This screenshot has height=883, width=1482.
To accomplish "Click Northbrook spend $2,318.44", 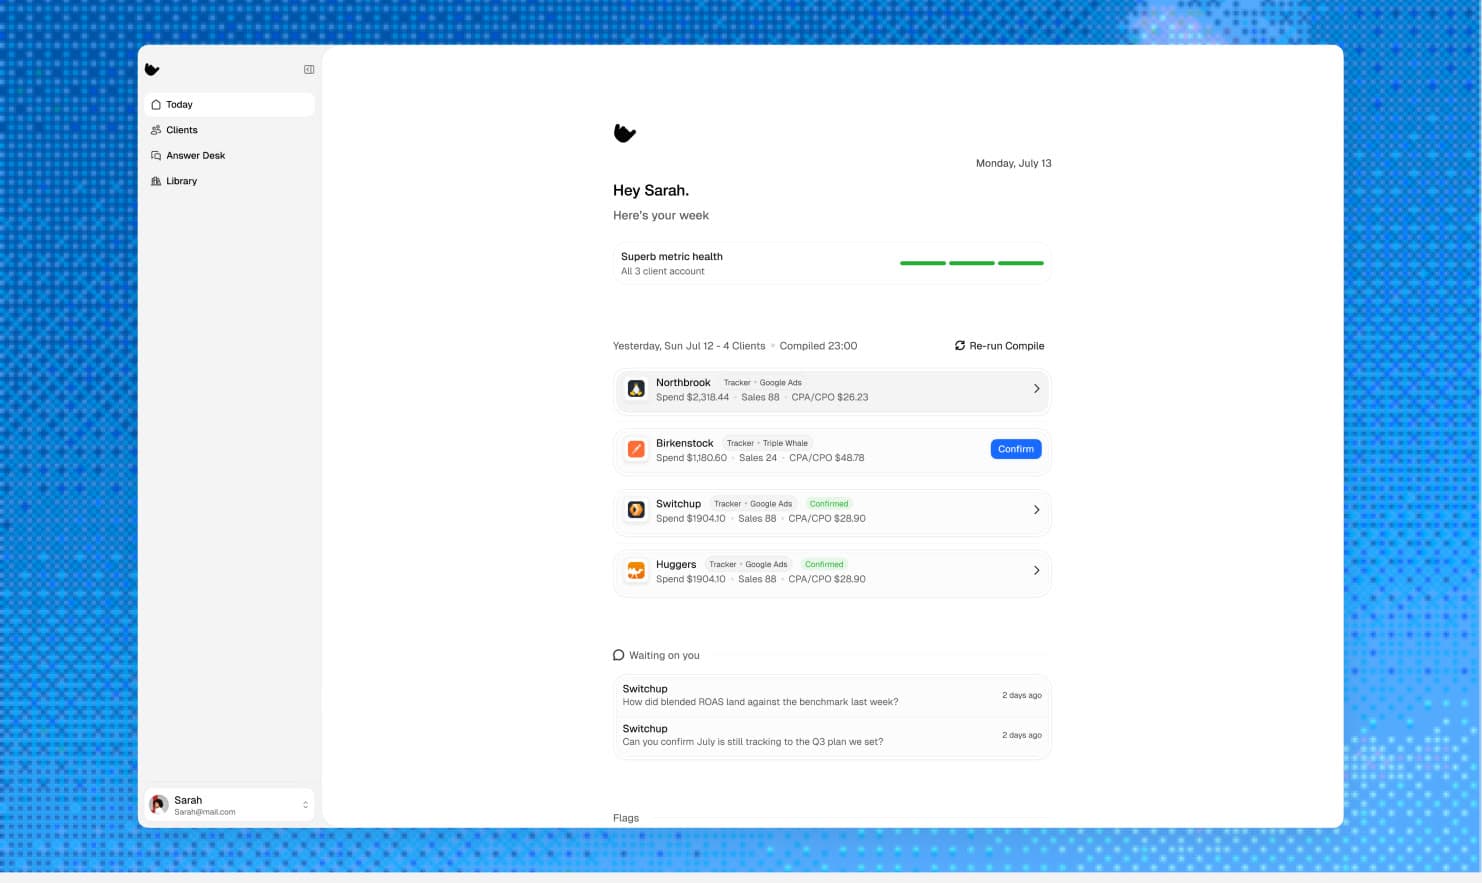I will click(692, 397).
